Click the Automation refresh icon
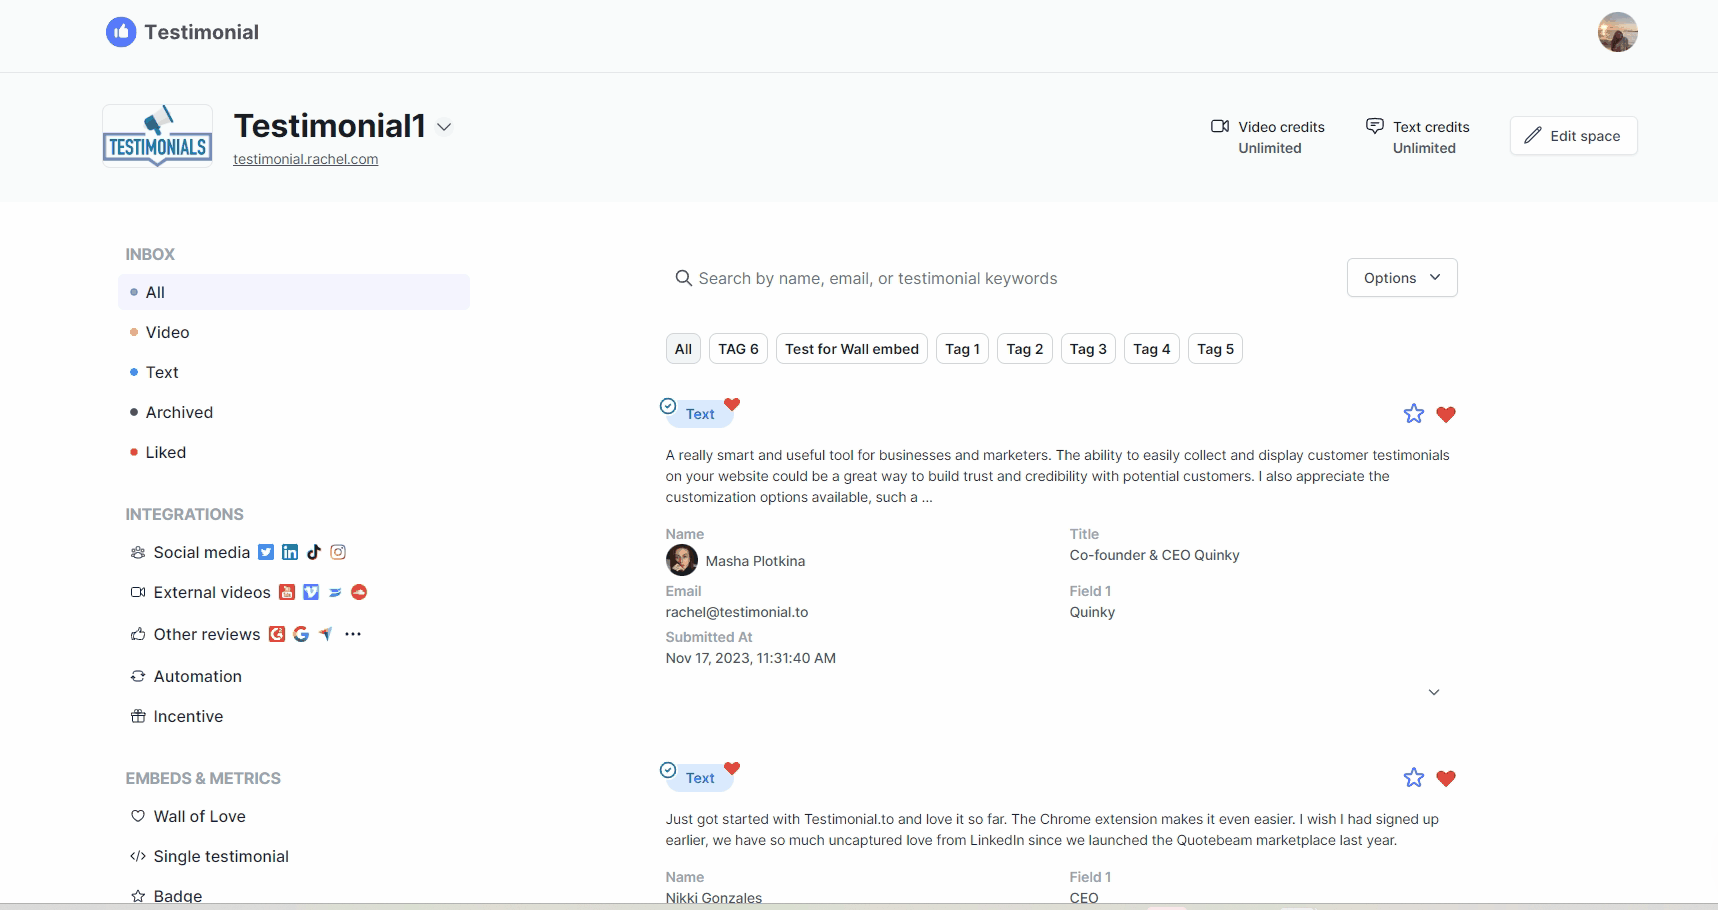 [x=138, y=676]
